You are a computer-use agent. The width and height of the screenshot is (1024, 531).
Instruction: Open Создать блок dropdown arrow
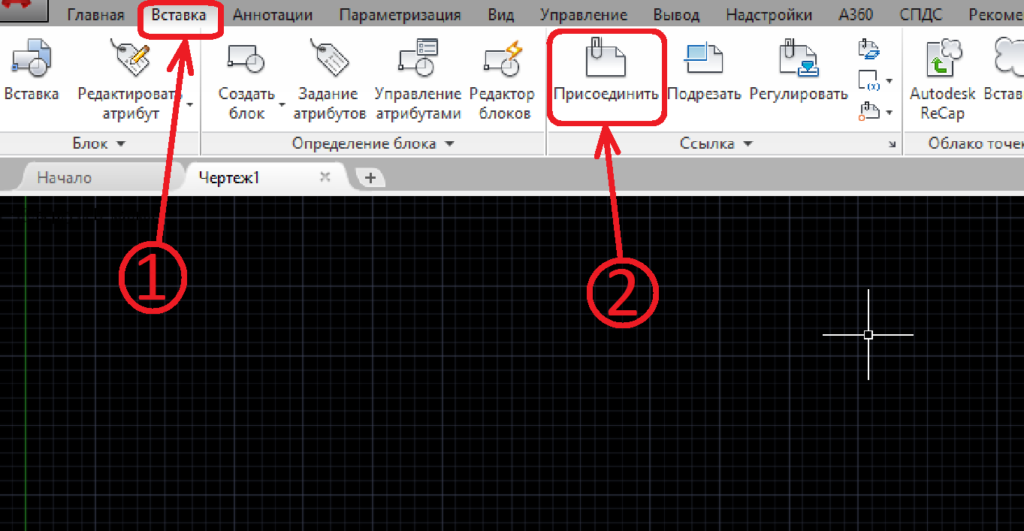point(282,104)
